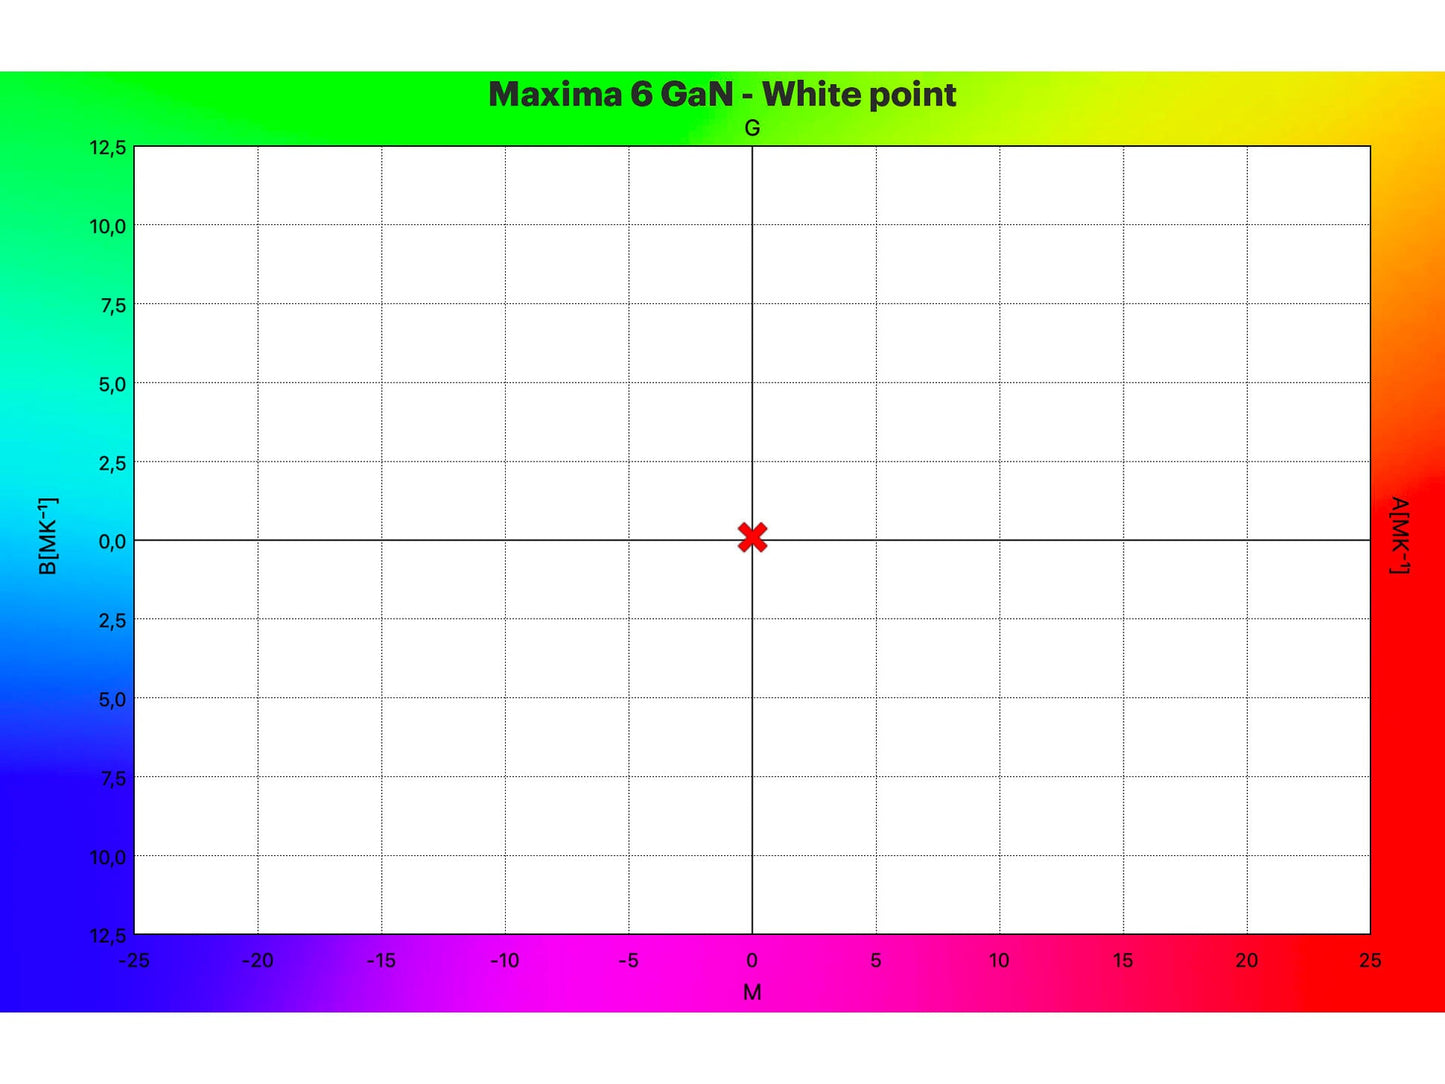Click the "12,5" tick label at the green end
1445x1084 pixels.
pos(108,148)
